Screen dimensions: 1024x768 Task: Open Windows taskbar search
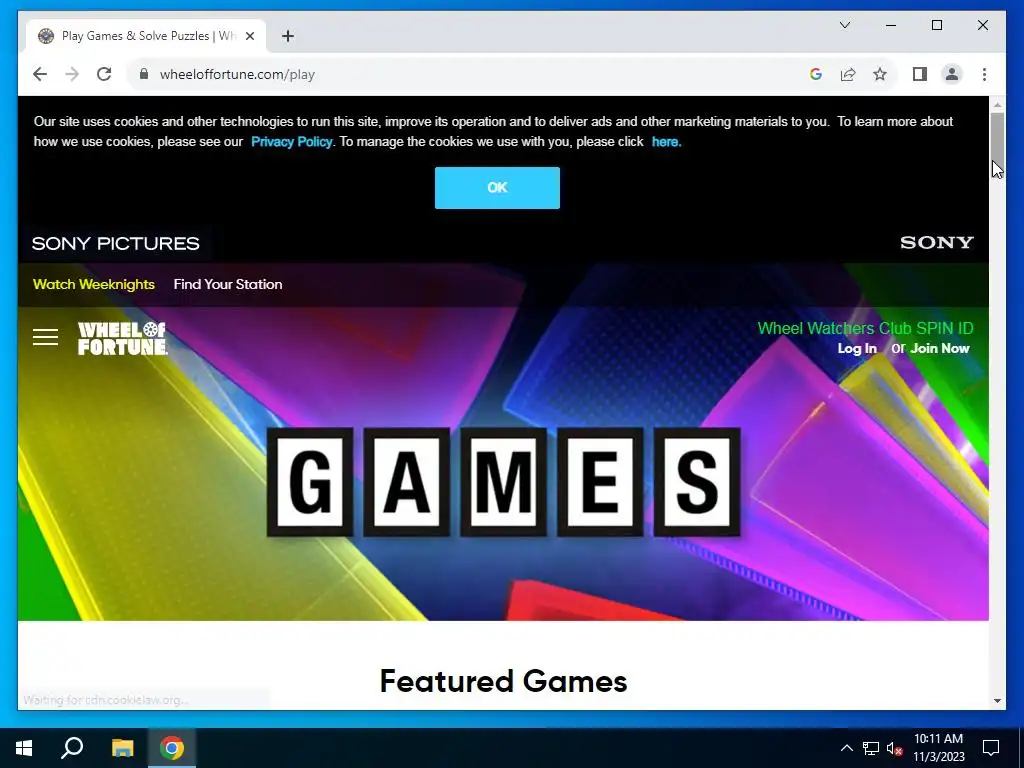[x=72, y=748]
